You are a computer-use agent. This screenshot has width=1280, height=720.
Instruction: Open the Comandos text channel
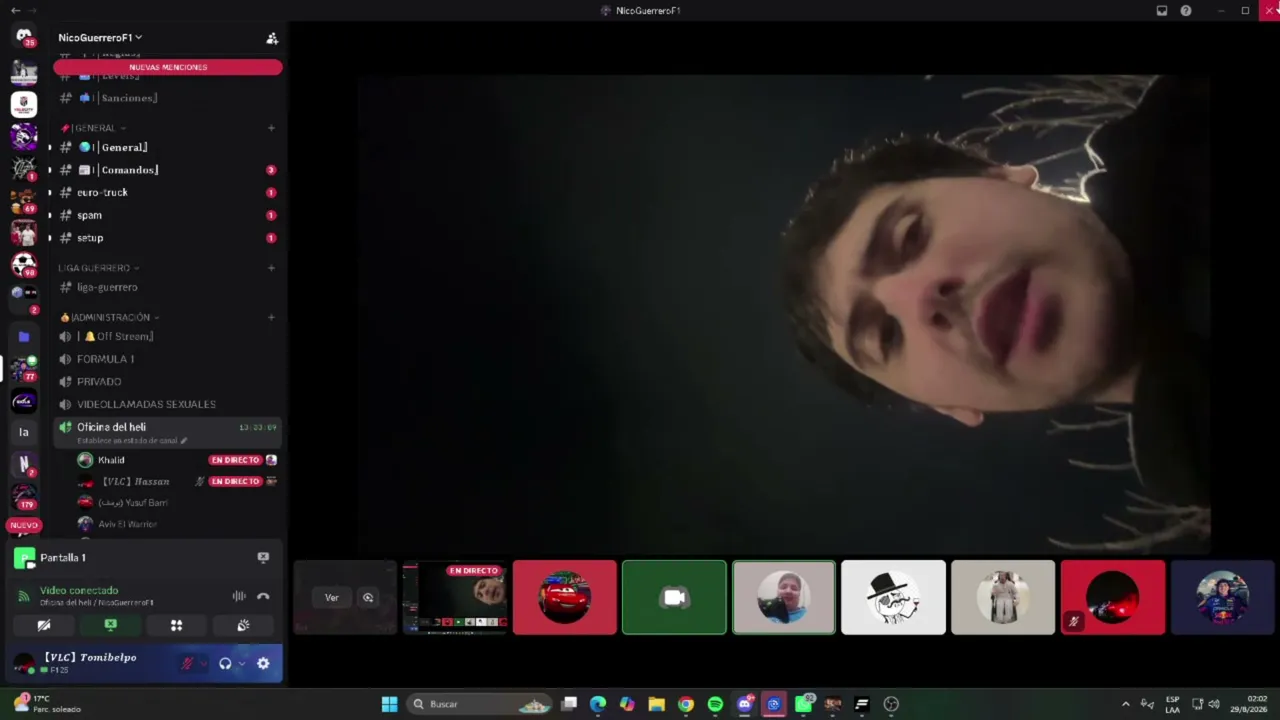pos(167,170)
